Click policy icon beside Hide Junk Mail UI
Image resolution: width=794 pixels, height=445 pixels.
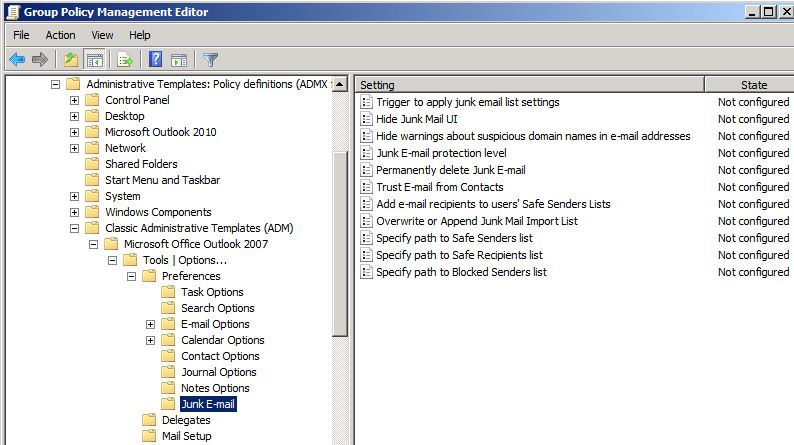pyautogui.click(x=366, y=119)
